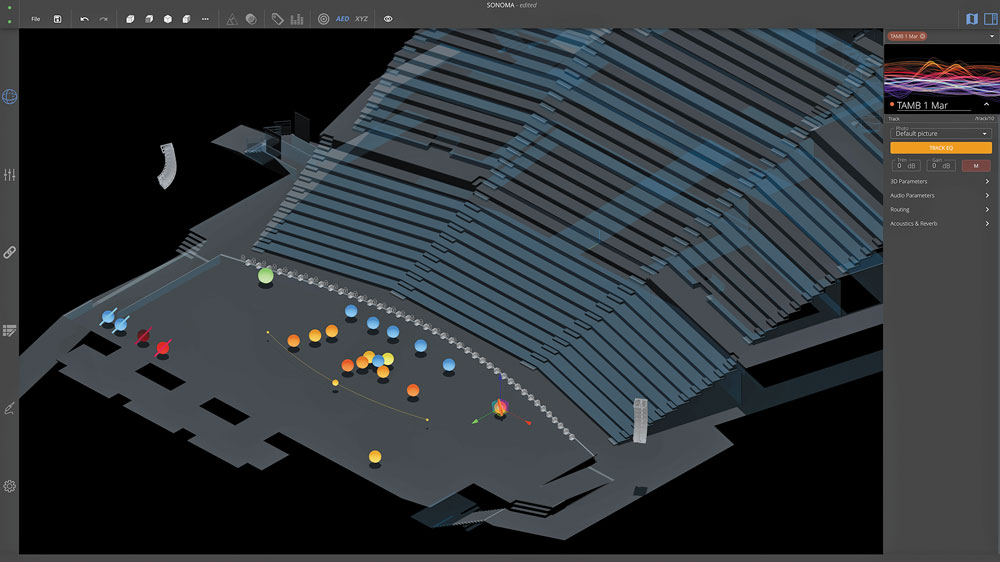
Task: Expand Routing section
Action: click(x=941, y=210)
